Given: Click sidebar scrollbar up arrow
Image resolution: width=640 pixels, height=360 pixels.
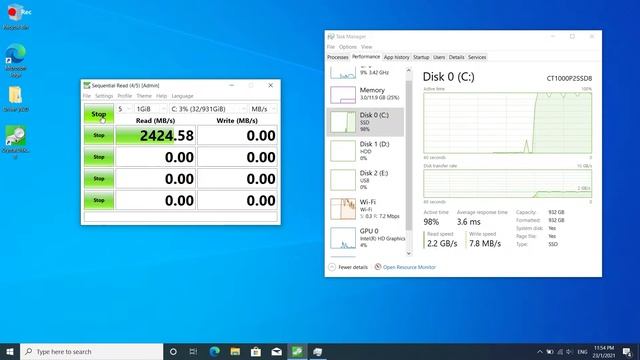Looking at the screenshot, I should pyautogui.click(x=409, y=70).
